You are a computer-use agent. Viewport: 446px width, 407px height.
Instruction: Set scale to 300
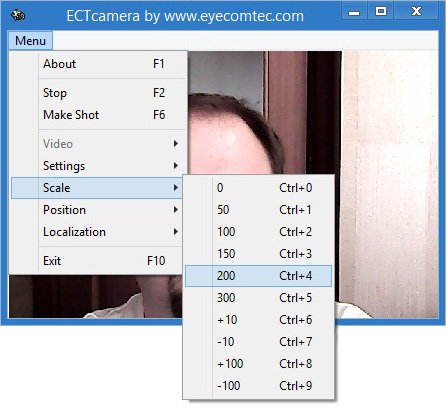pyautogui.click(x=258, y=298)
